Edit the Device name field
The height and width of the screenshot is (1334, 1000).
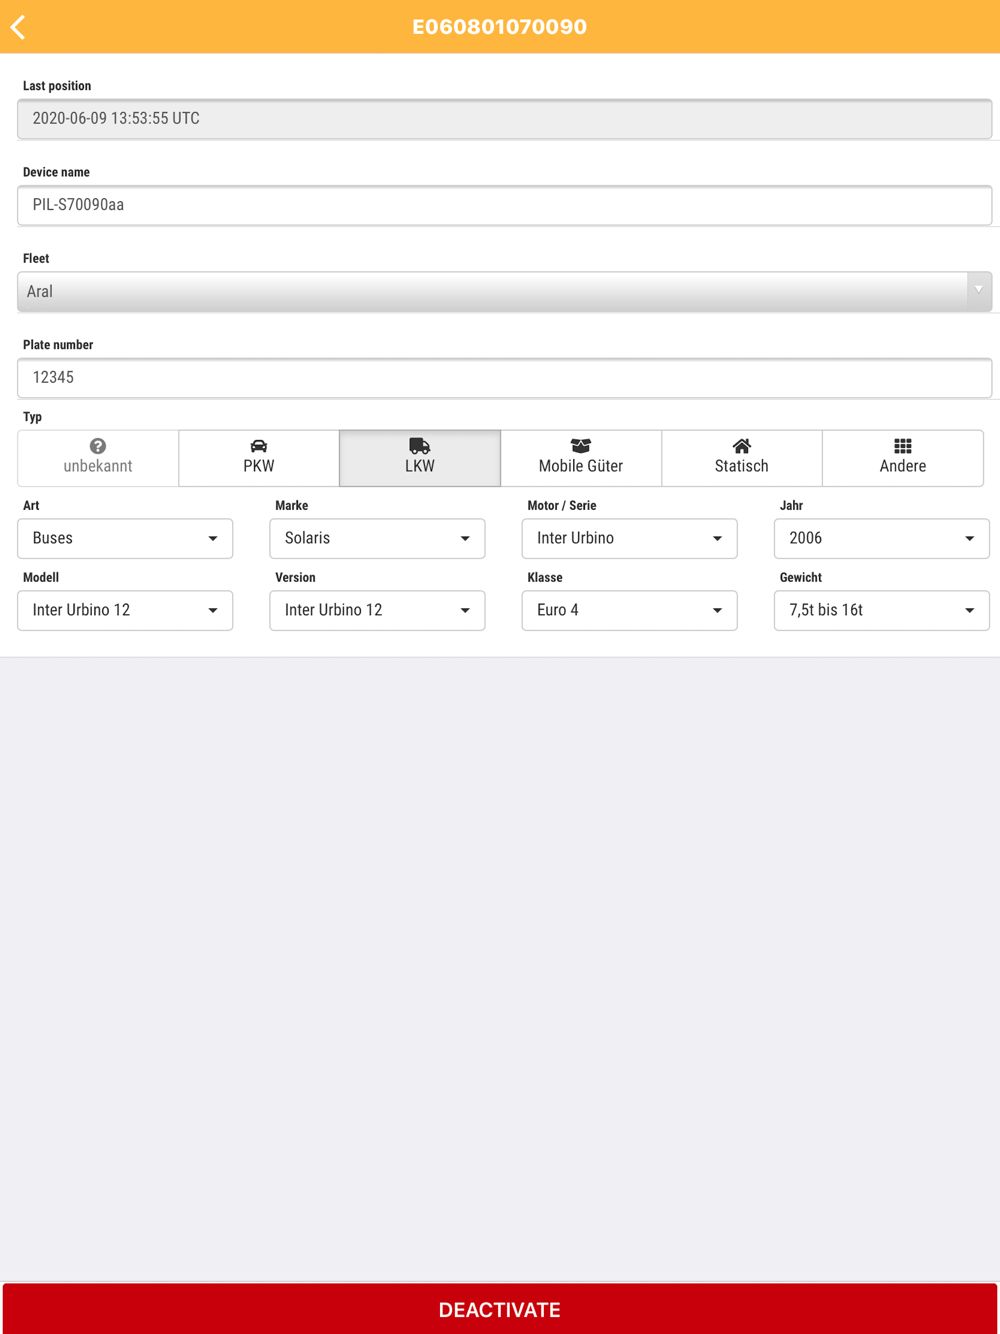pyautogui.click(x=505, y=205)
